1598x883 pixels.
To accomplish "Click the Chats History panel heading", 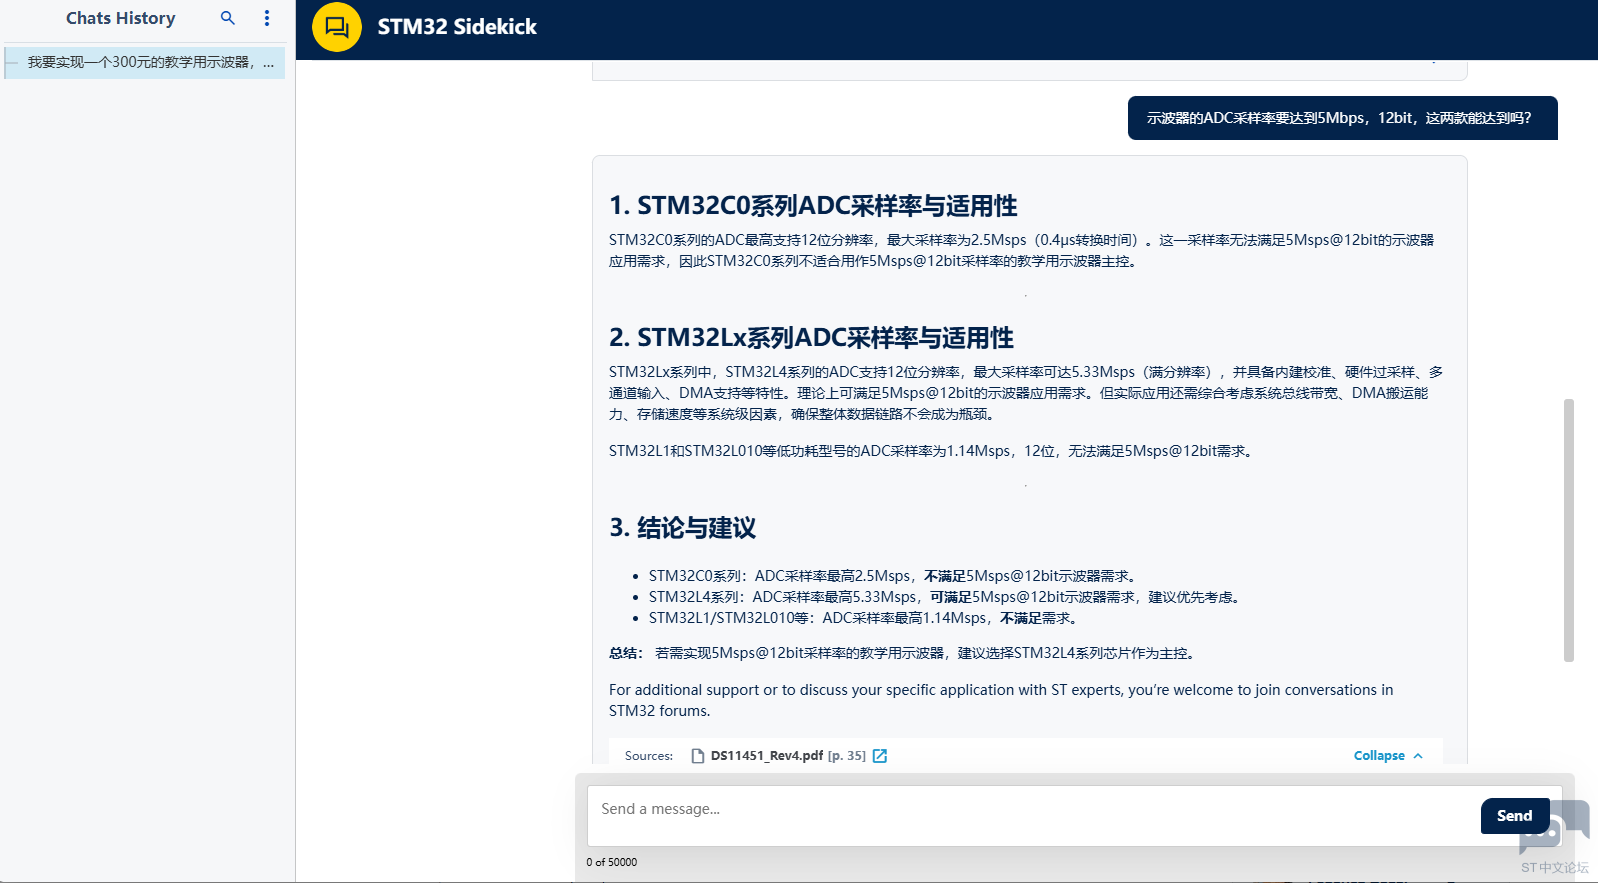I will [x=120, y=18].
